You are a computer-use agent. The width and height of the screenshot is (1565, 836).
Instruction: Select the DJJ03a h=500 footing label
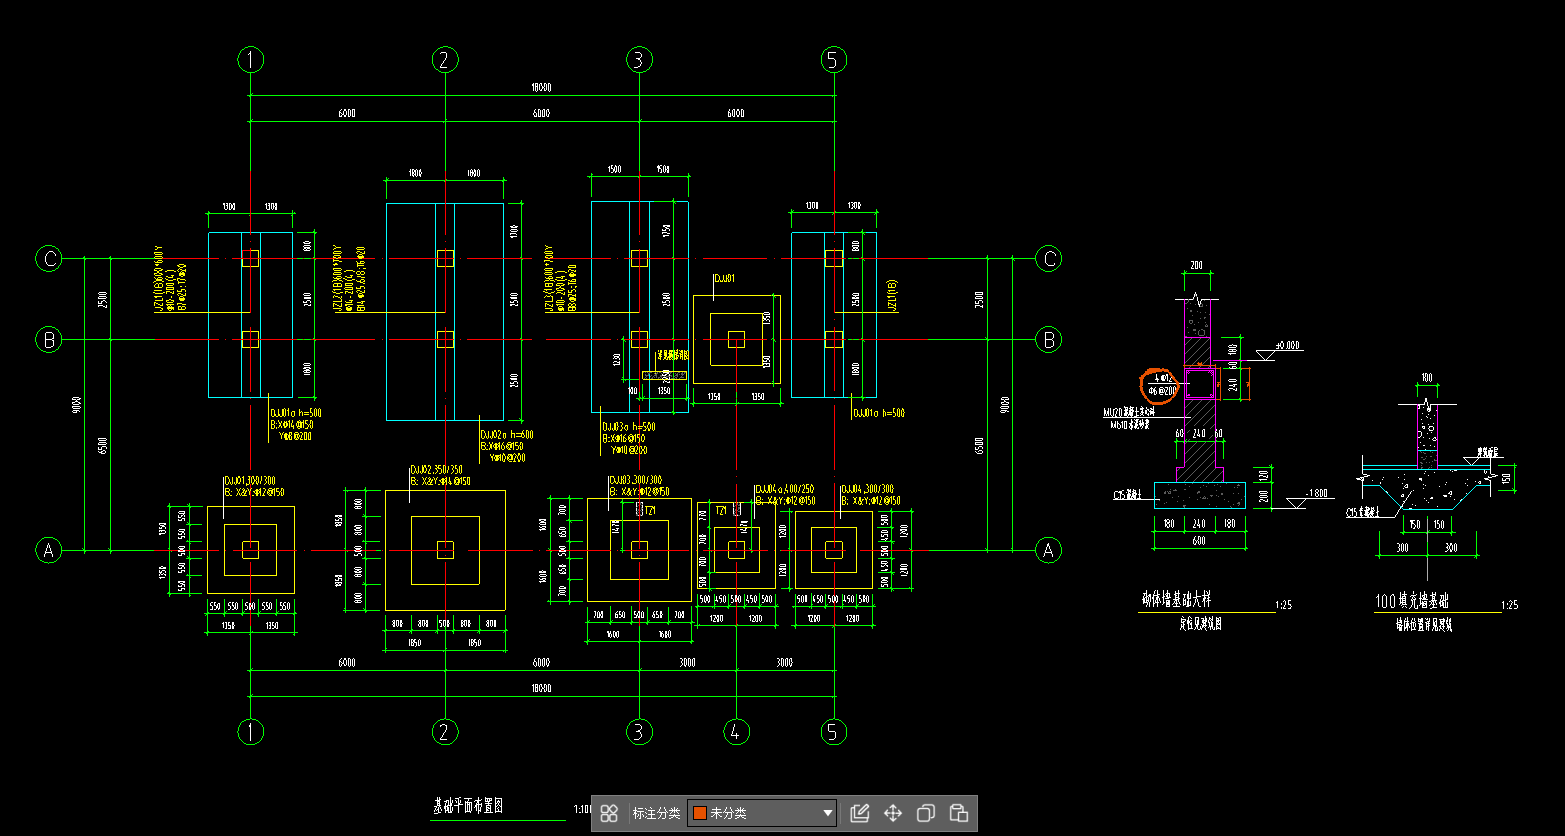(629, 427)
